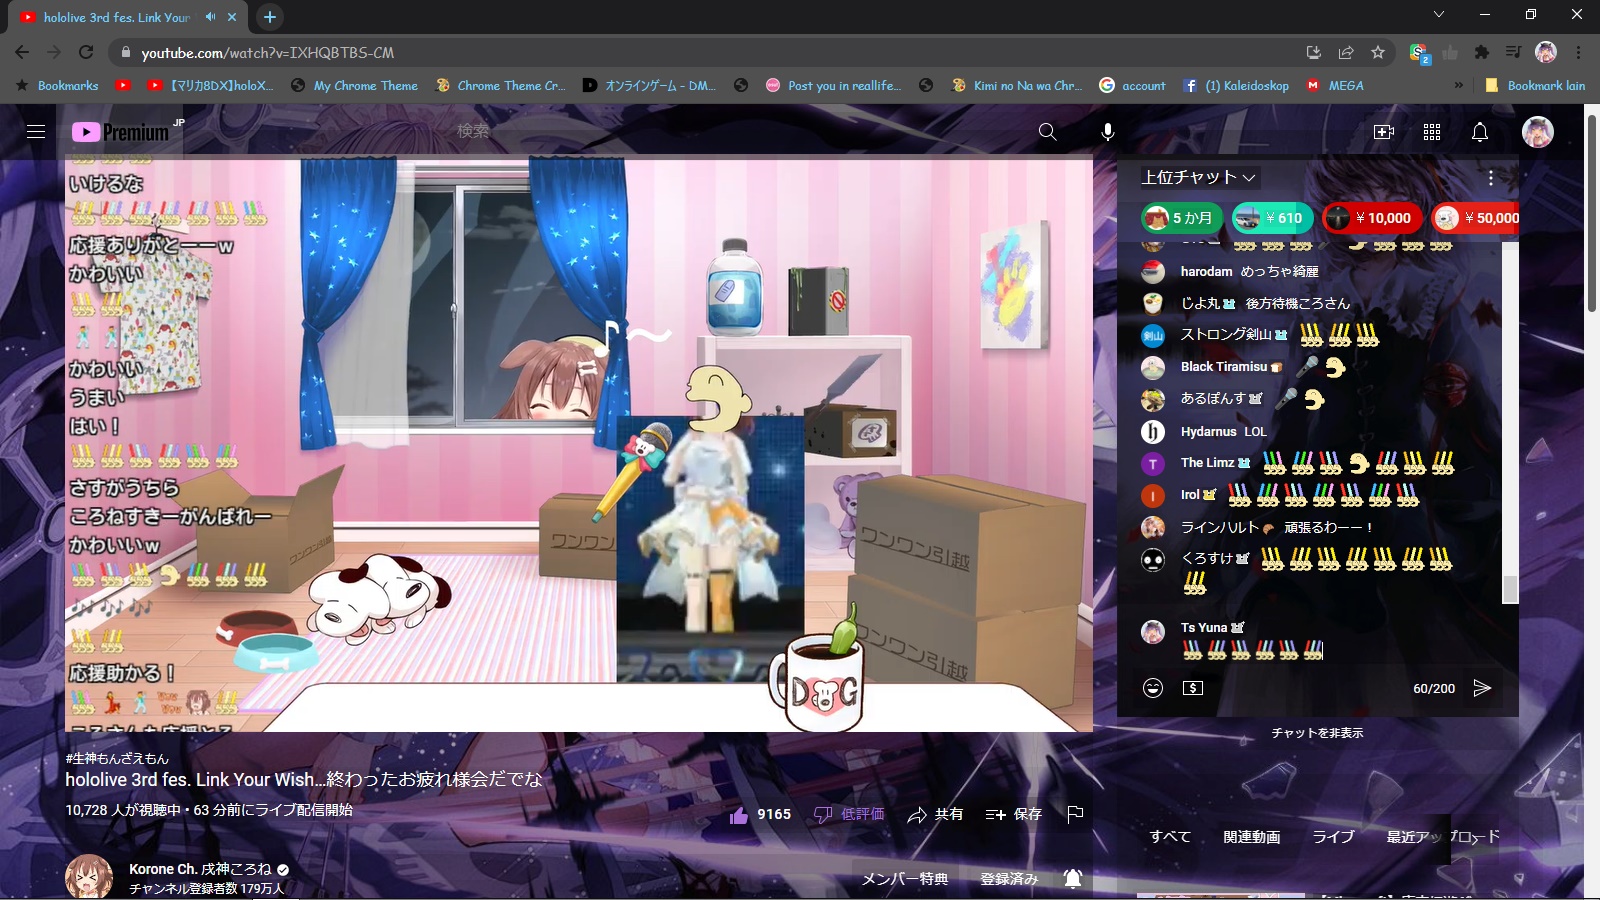This screenshot has height=900, width=1600.
Task: Like the video with thumbs up
Action: click(x=739, y=815)
